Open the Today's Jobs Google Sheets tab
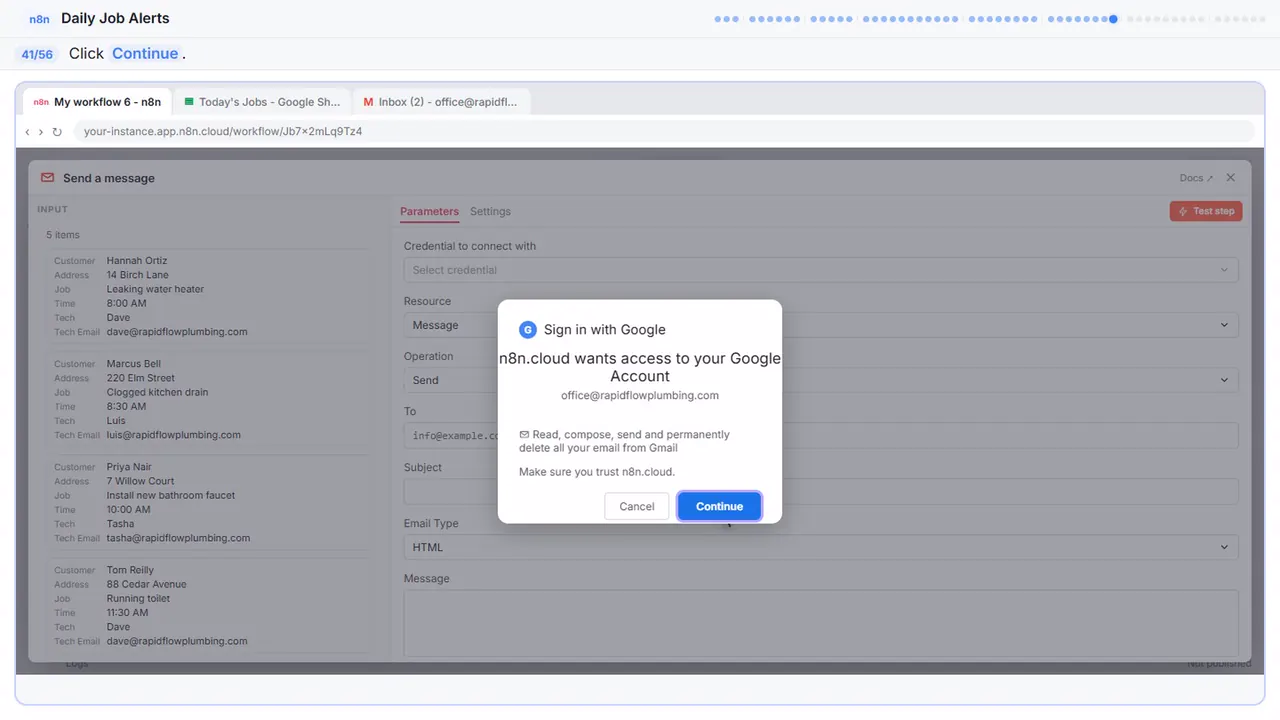This screenshot has width=1280, height=720. [x=262, y=102]
